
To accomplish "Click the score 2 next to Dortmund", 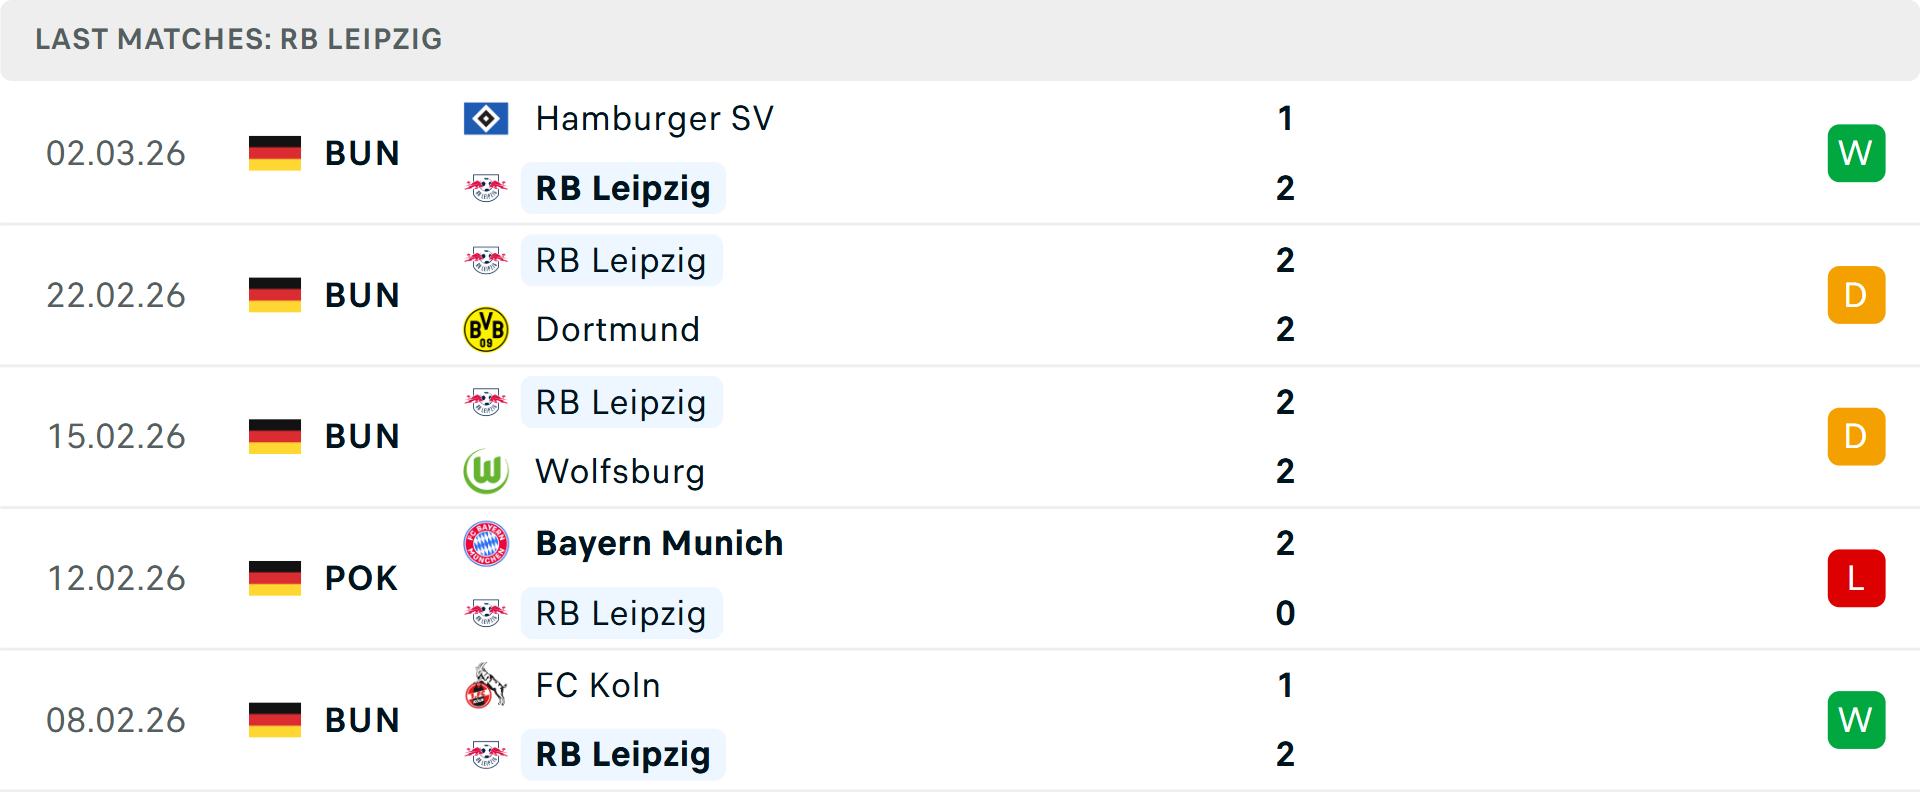I will [x=1284, y=329].
